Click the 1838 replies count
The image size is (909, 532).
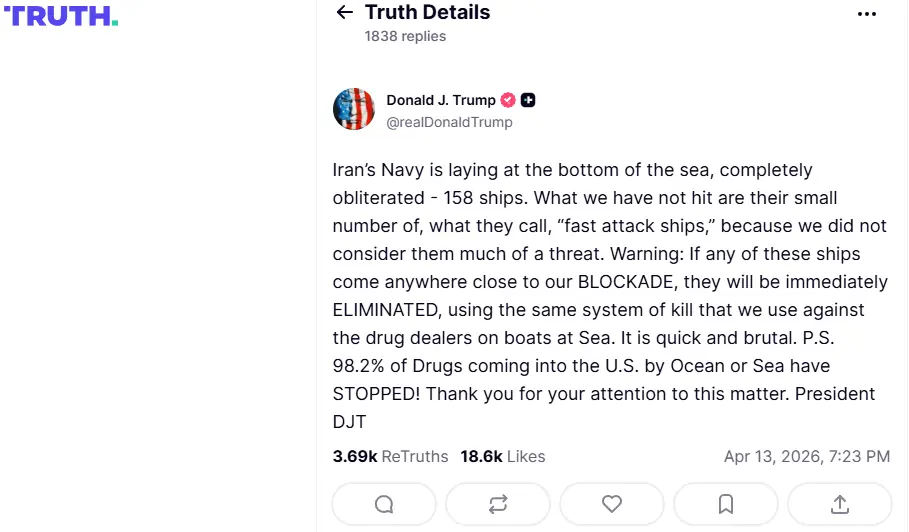[x=405, y=36]
